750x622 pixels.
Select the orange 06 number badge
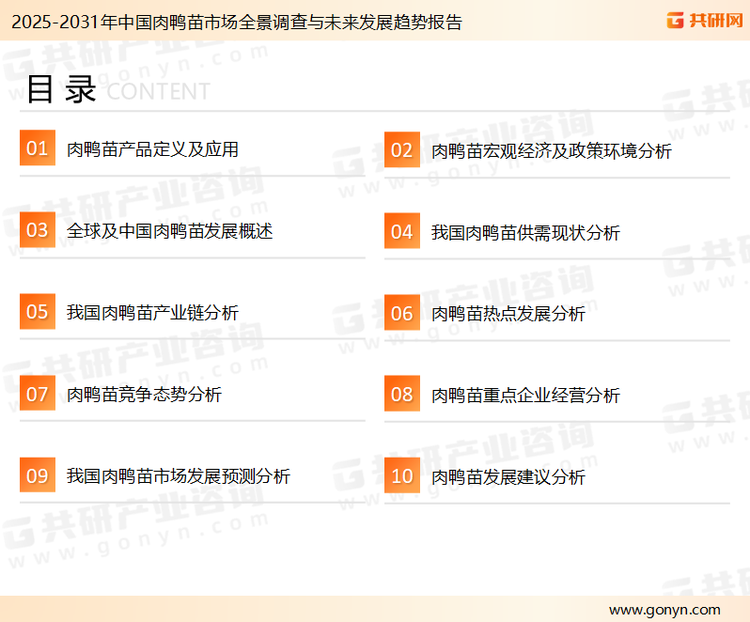pyautogui.click(x=402, y=313)
